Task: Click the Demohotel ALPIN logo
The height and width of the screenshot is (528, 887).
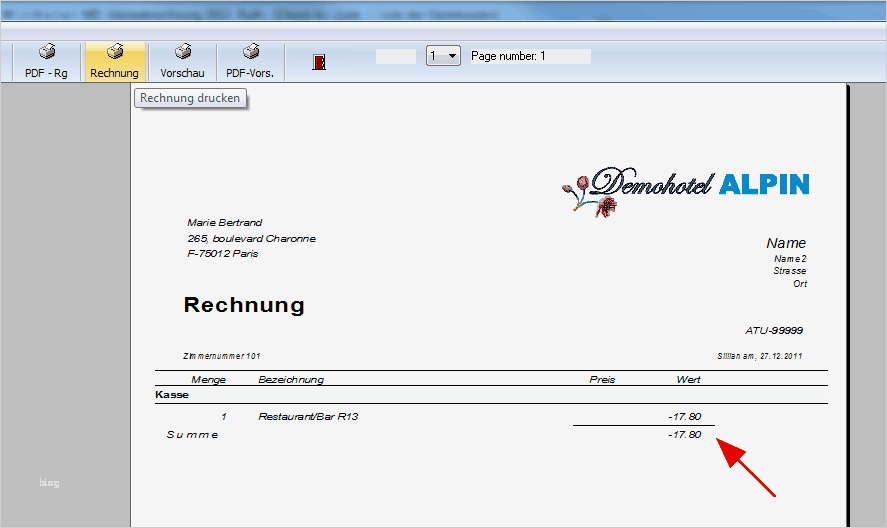Action: click(x=685, y=191)
